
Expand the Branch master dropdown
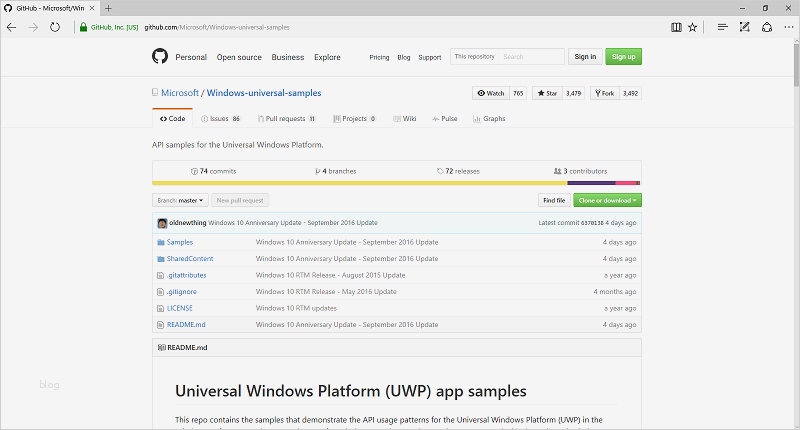pos(181,200)
